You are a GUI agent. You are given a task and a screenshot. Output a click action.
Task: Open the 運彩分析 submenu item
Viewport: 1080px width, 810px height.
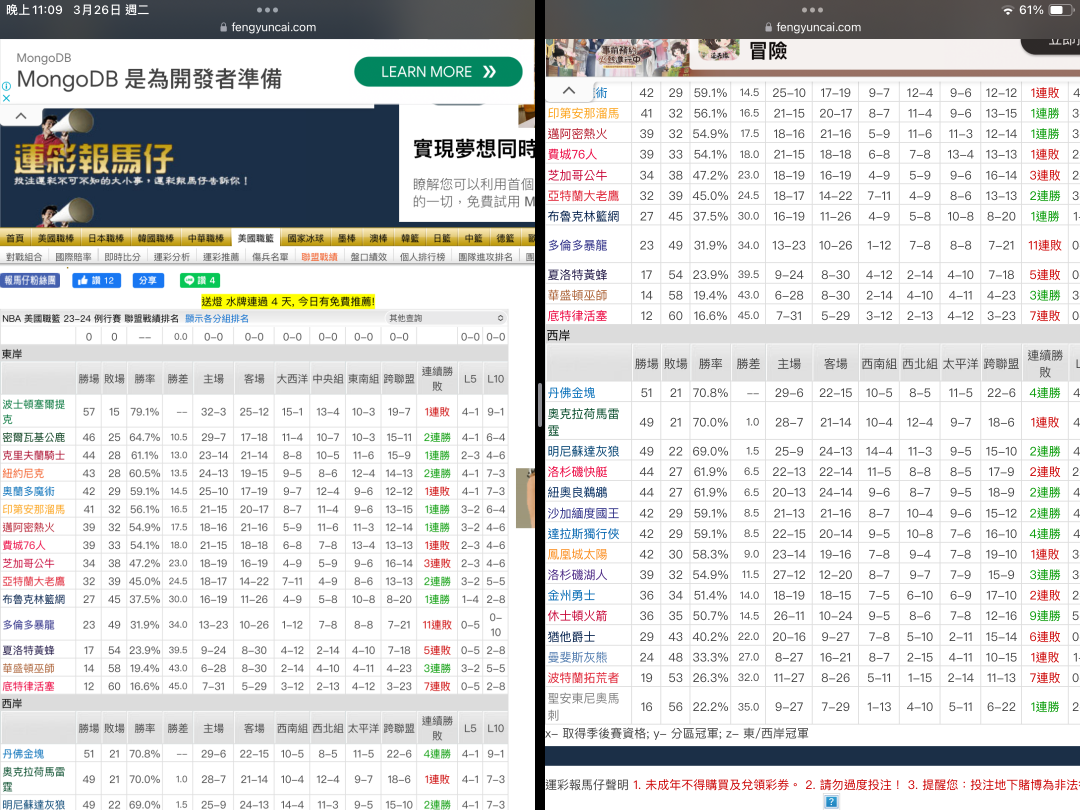point(172,257)
